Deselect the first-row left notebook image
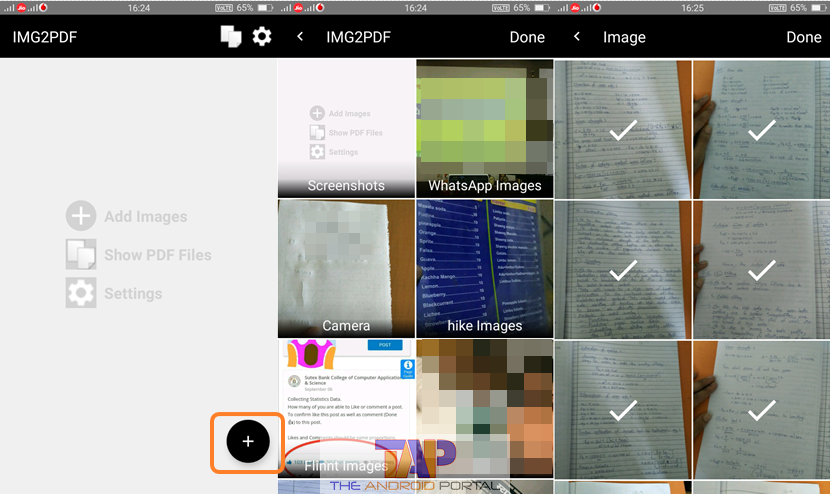This screenshot has width=830, height=494. coord(623,130)
